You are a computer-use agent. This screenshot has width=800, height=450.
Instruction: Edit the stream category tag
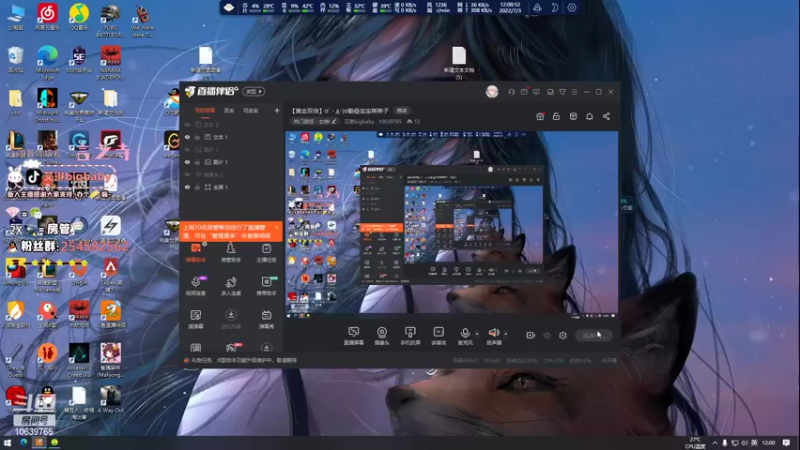[314, 121]
